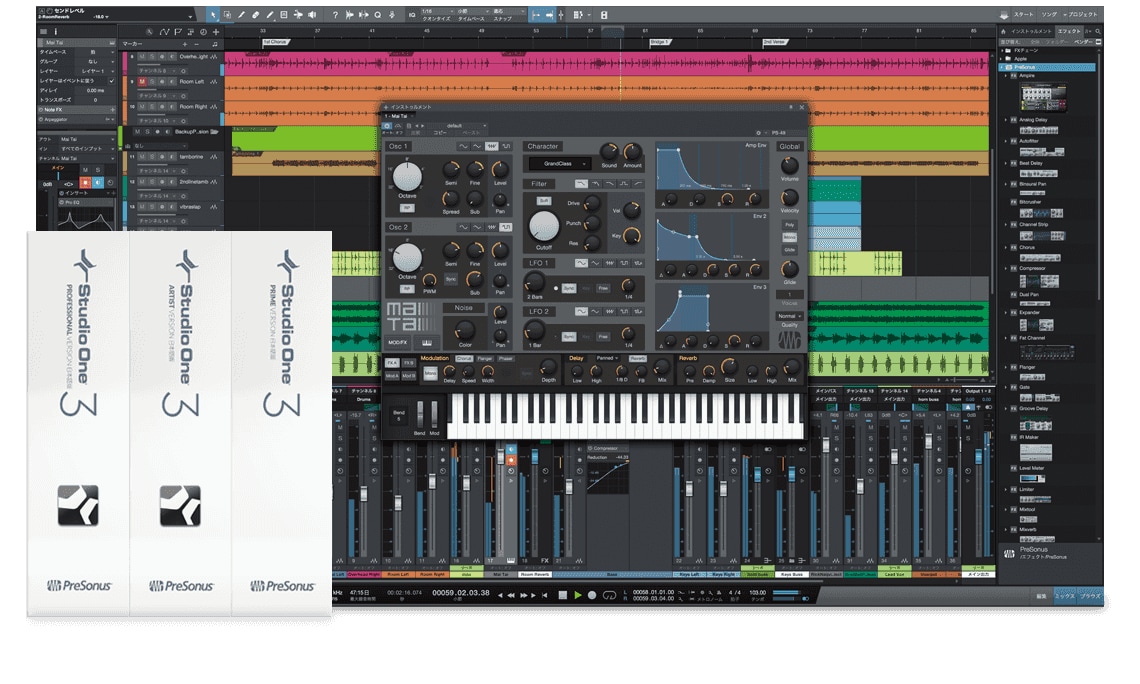Activate the Listen speaker tool
The image size is (1140, 684).
[x=313, y=15]
